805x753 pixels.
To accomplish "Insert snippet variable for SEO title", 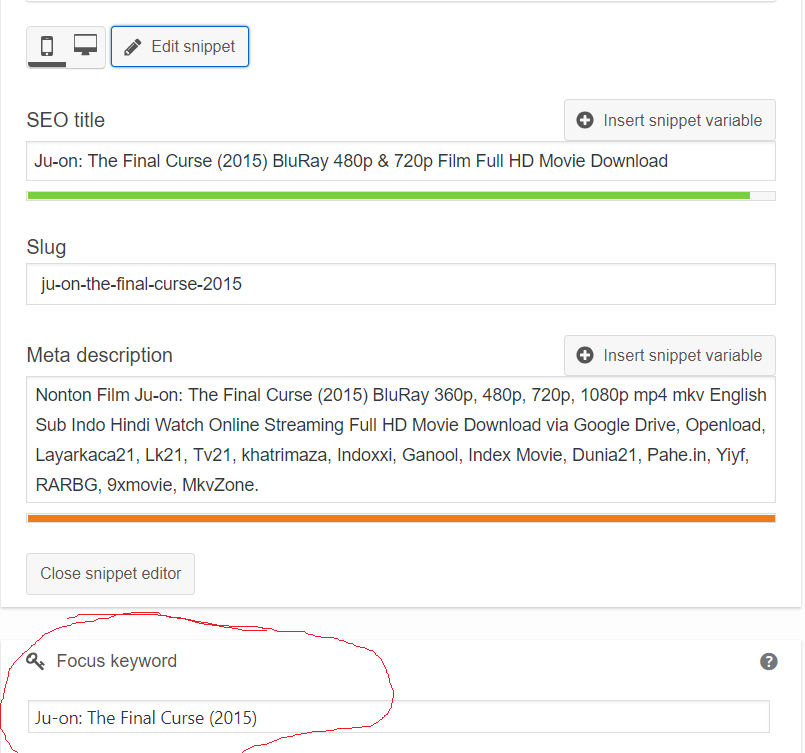I will tap(669, 120).
